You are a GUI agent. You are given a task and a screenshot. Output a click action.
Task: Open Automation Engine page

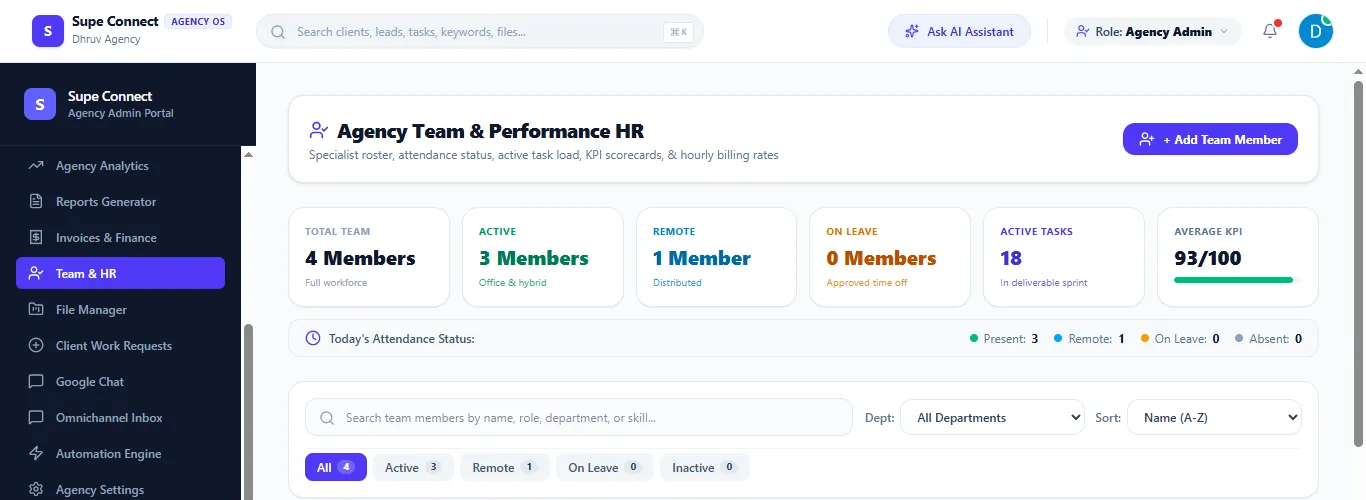pyautogui.click(x=120, y=454)
